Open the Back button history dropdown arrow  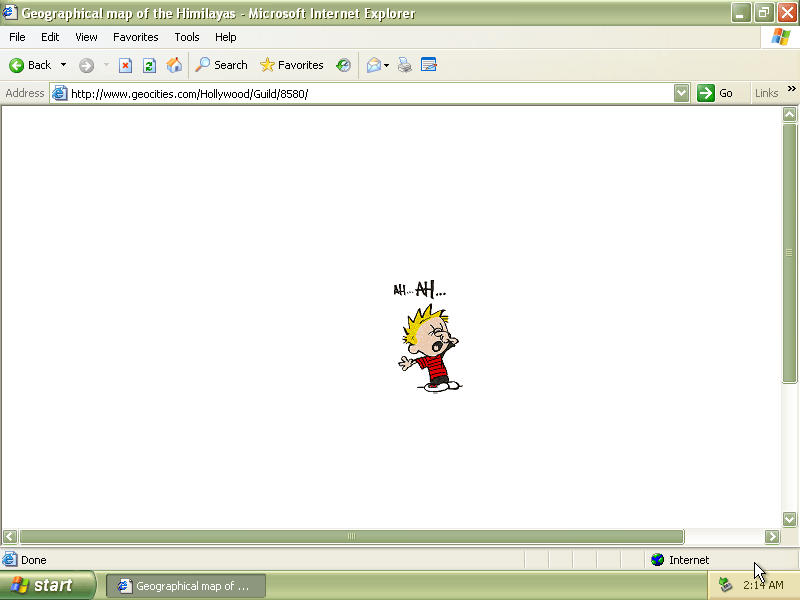pyautogui.click(x=64, y=65)
